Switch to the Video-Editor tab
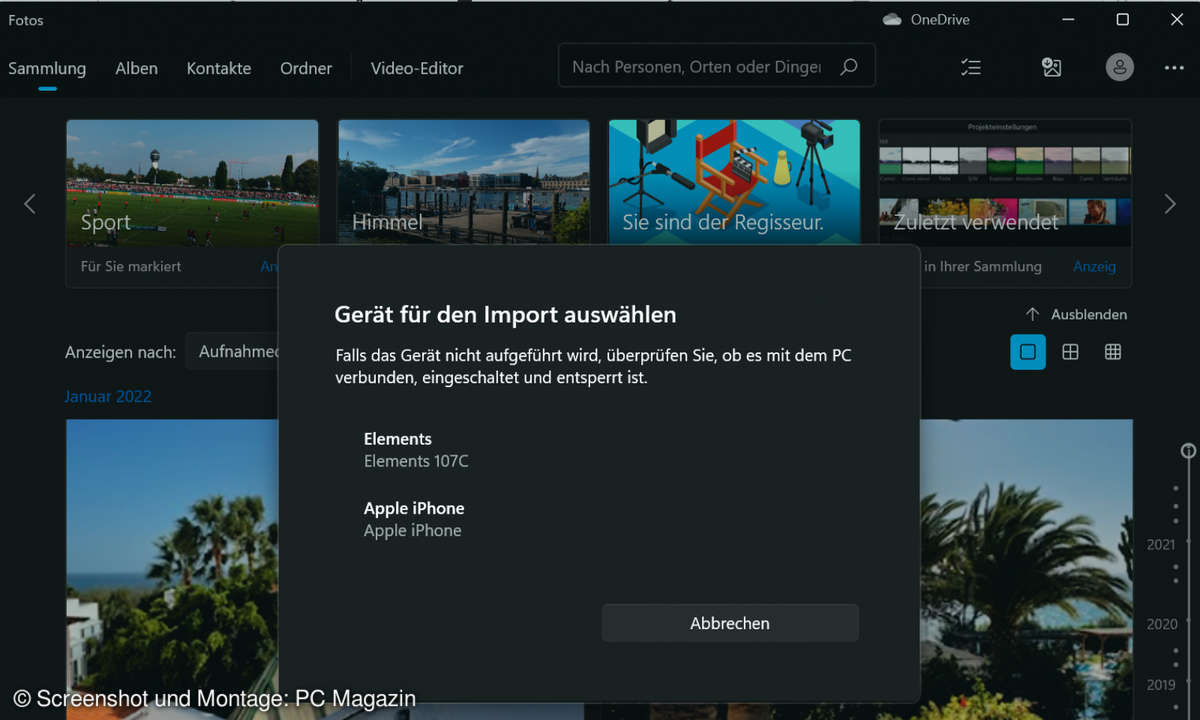The width and height of the screenshot is (1200, 720). [416, 68]
